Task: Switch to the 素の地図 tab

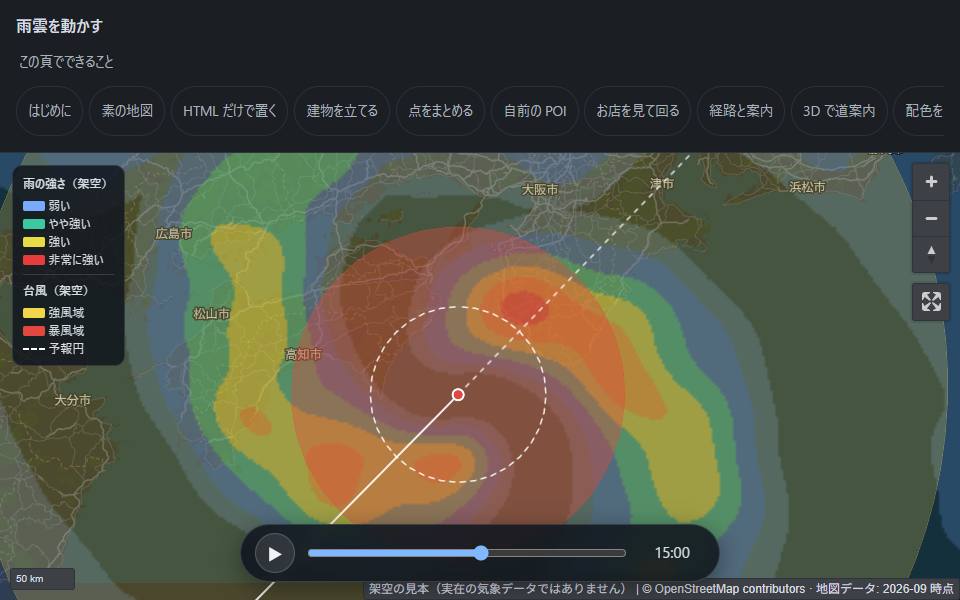Action: pyautogui.click(x=127, y=111)
